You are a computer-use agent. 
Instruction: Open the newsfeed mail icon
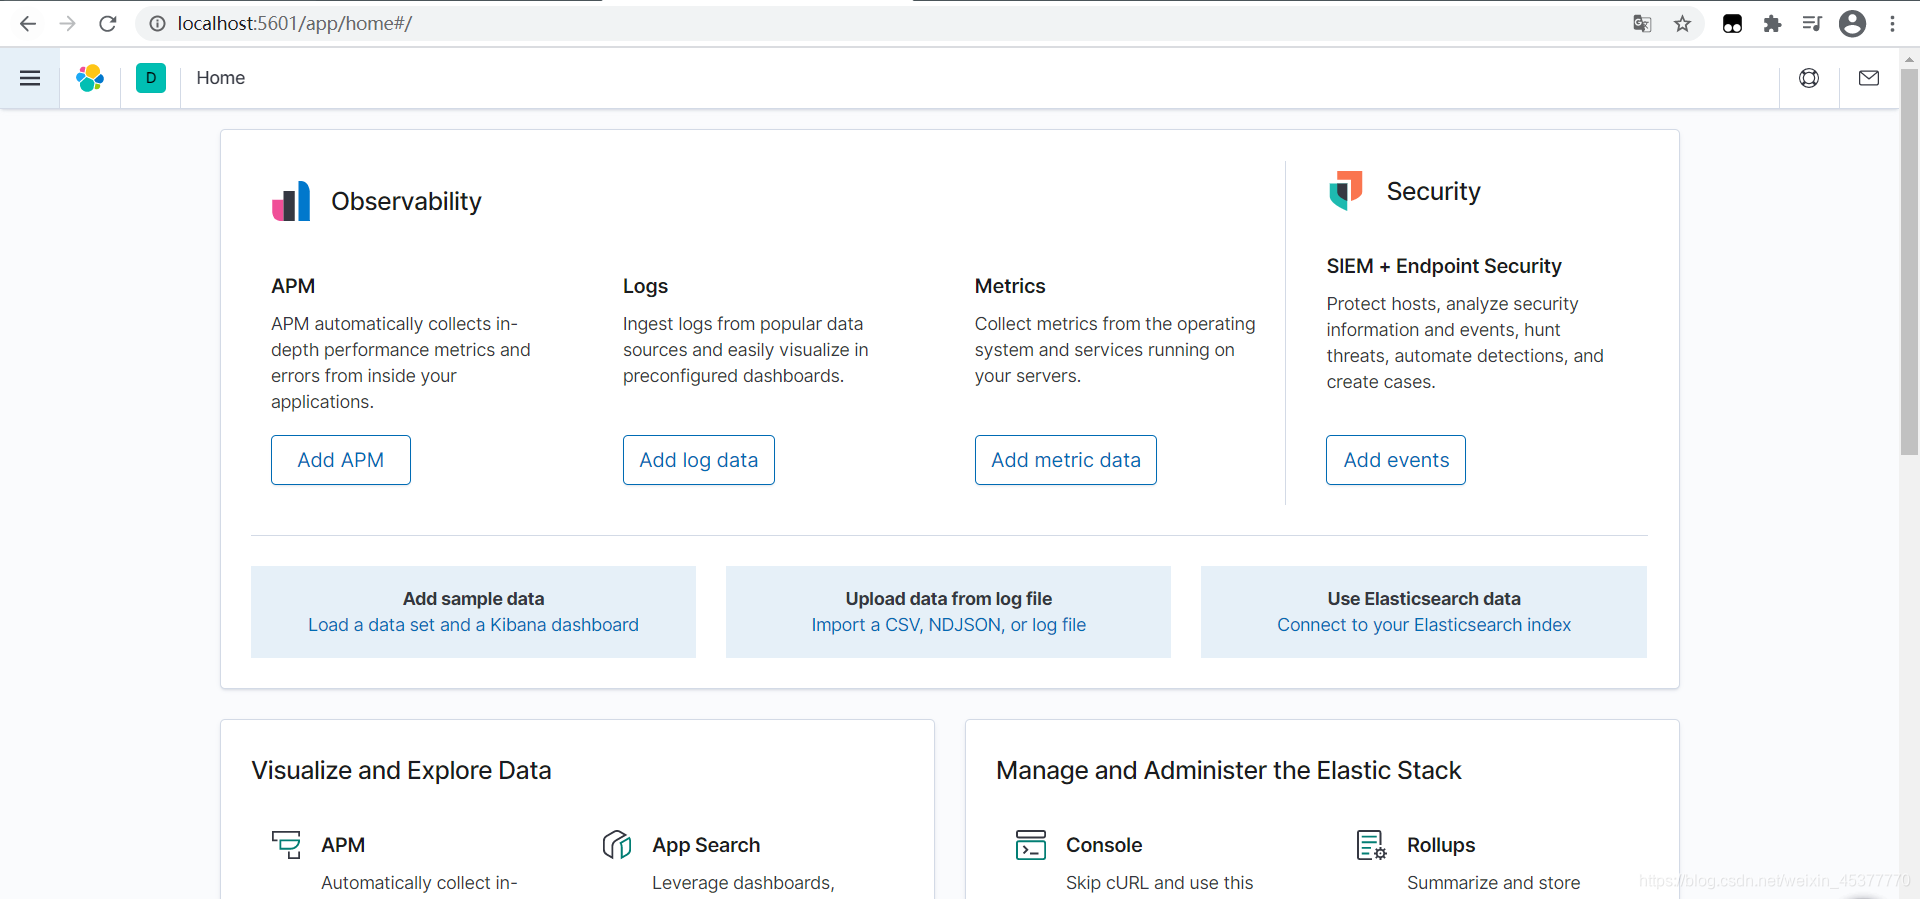1869,78
